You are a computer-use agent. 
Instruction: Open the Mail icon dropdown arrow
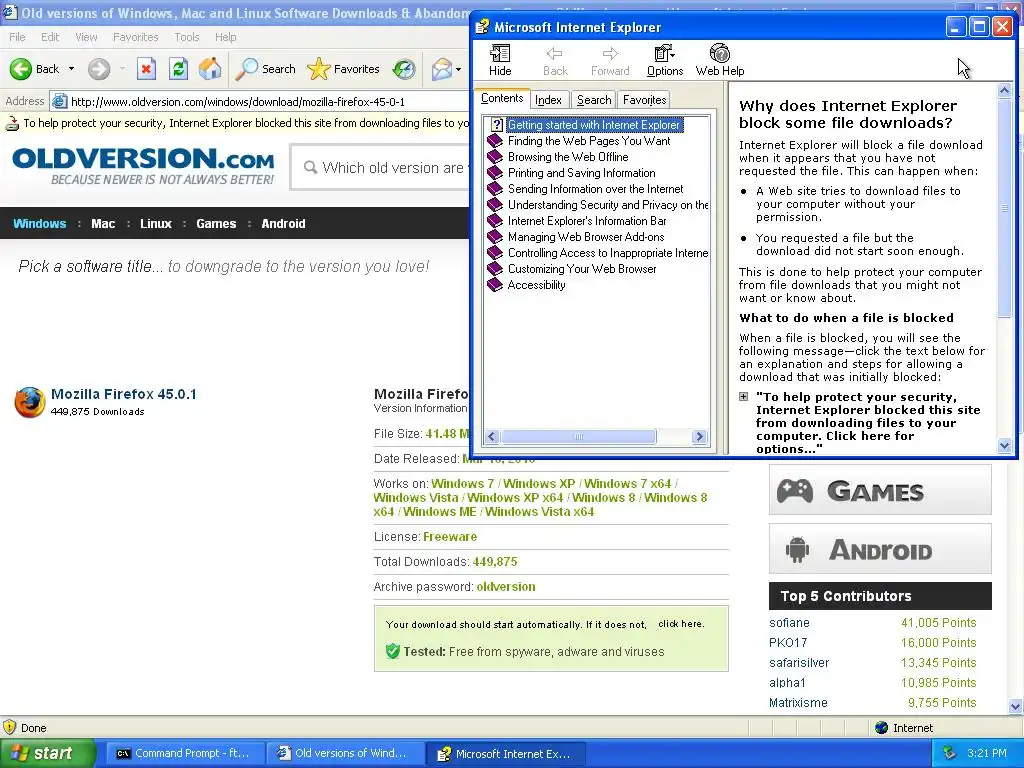point(458,69)
